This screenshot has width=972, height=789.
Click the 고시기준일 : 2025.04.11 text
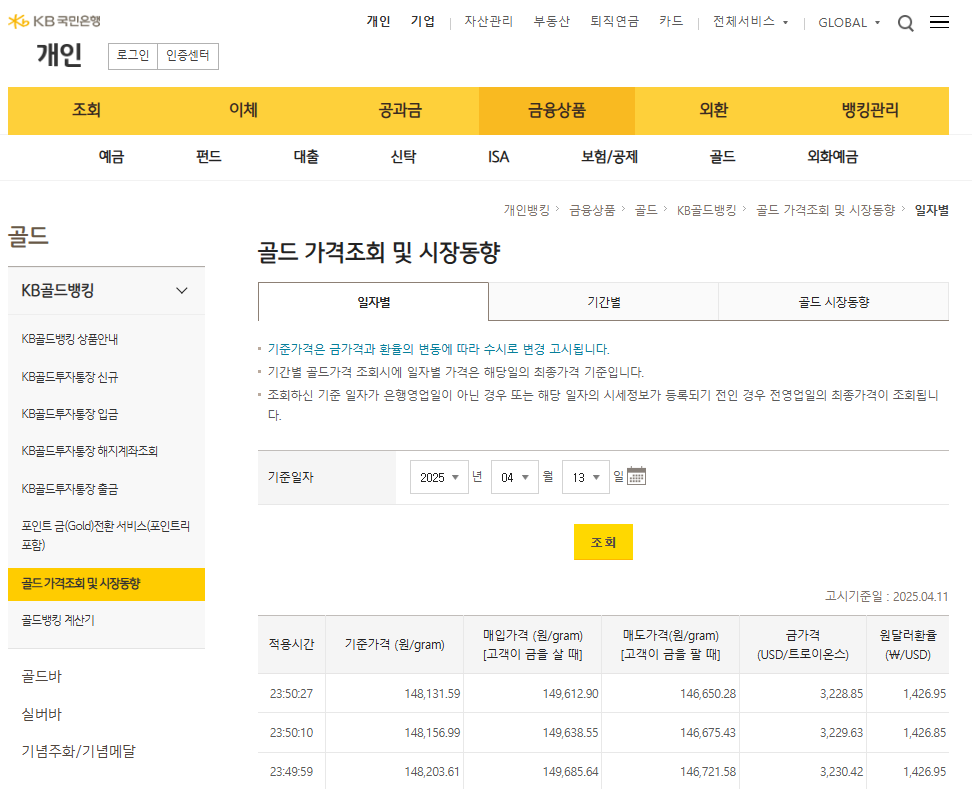pyautogui.click(x=886, y=596)
